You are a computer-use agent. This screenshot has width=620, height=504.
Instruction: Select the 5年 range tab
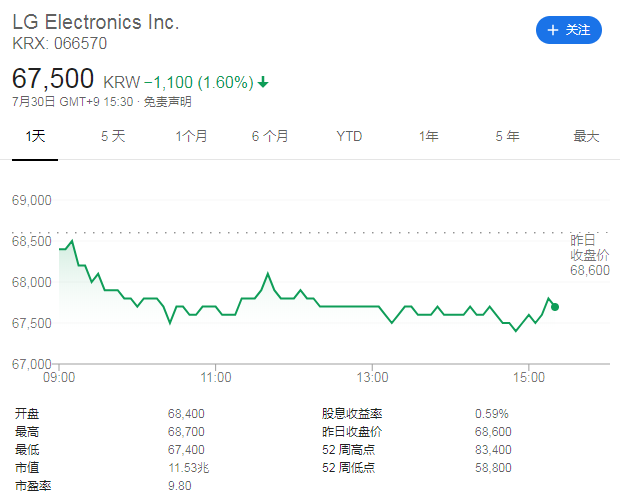[x=507, y=136]
